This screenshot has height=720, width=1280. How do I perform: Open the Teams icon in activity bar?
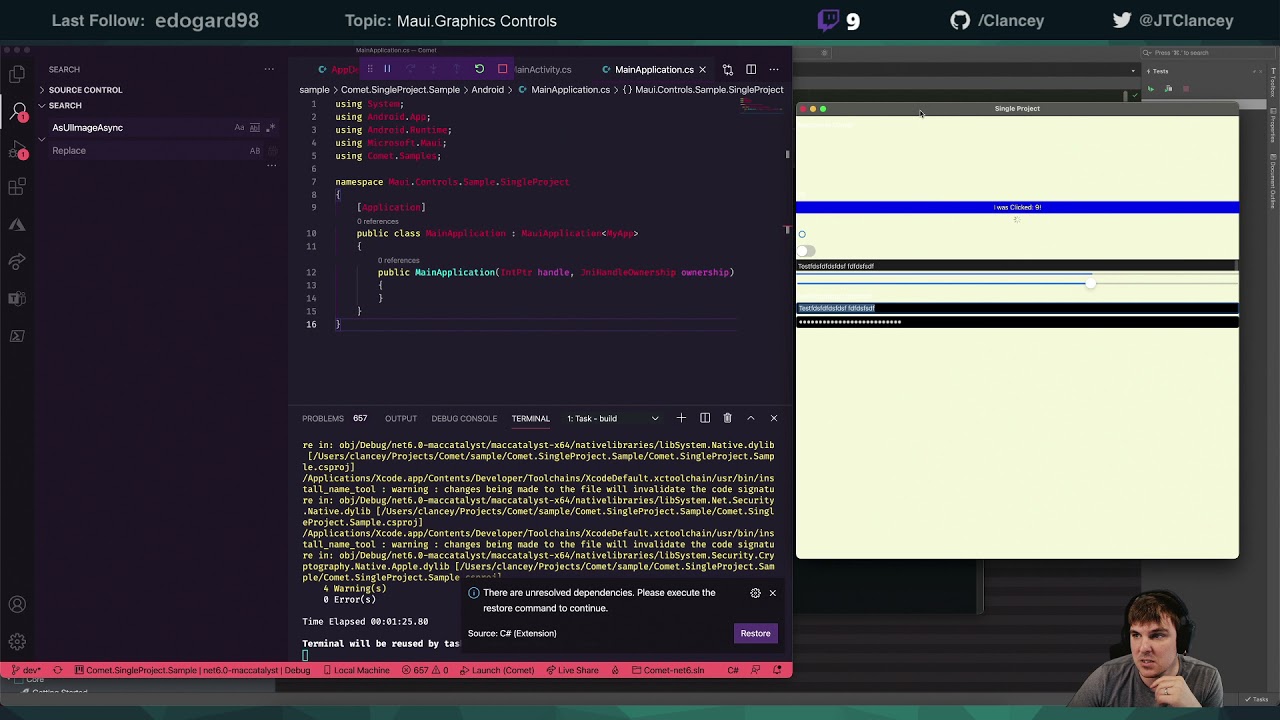click(x=17, y=298)
